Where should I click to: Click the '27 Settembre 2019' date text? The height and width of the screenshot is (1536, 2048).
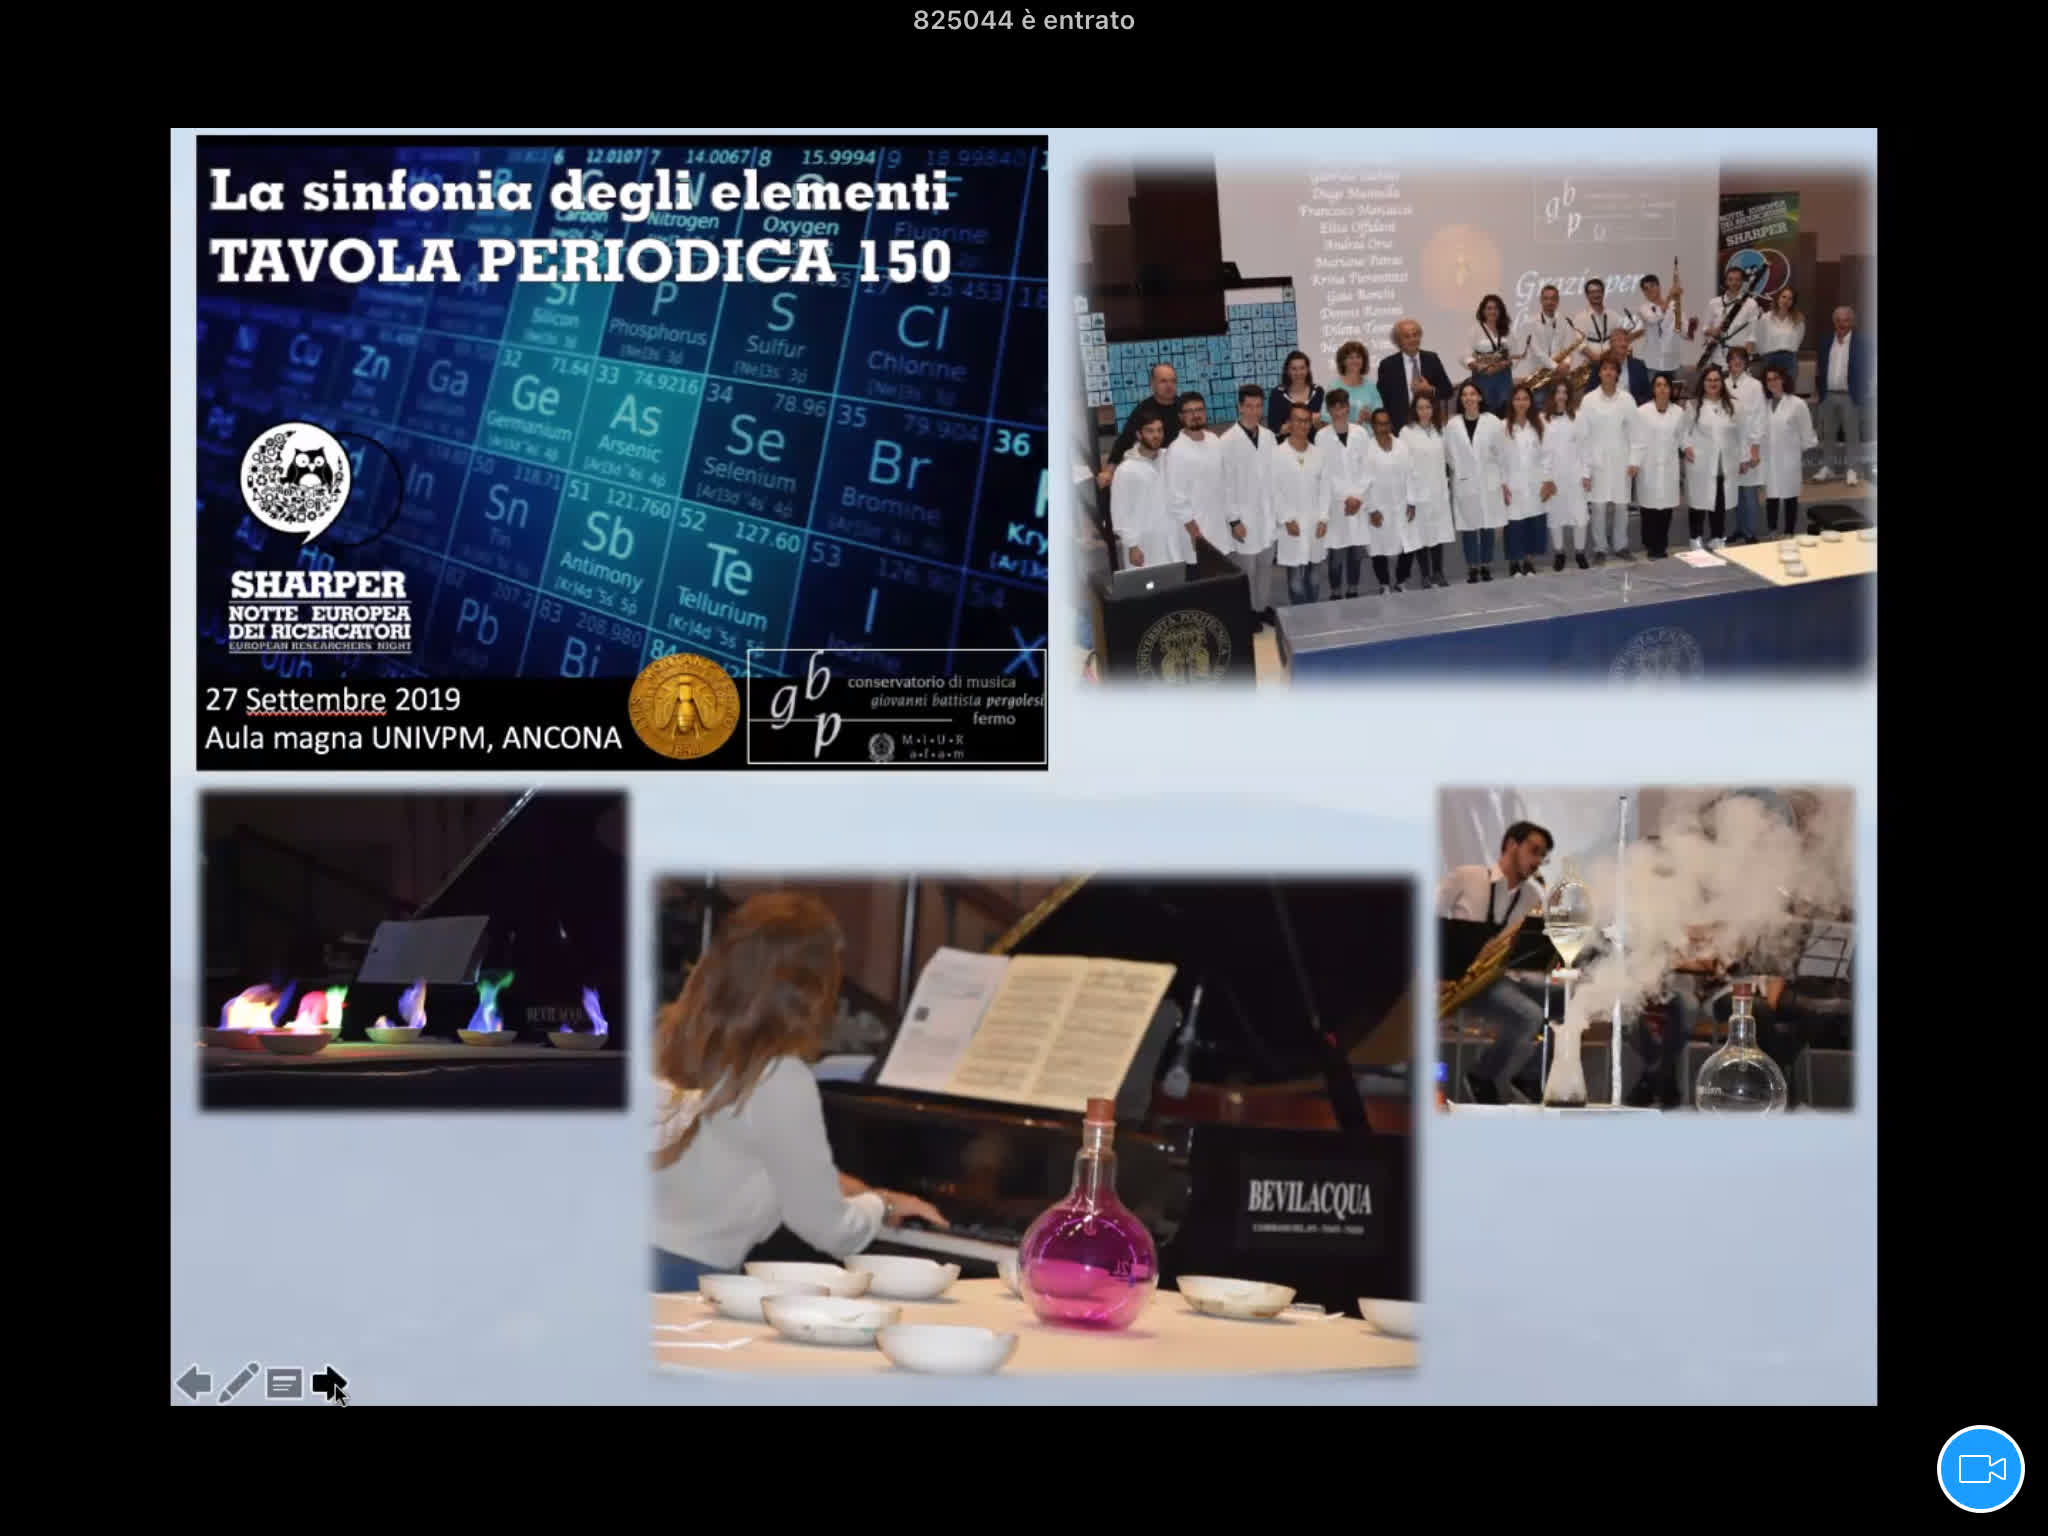click(333, 699)
